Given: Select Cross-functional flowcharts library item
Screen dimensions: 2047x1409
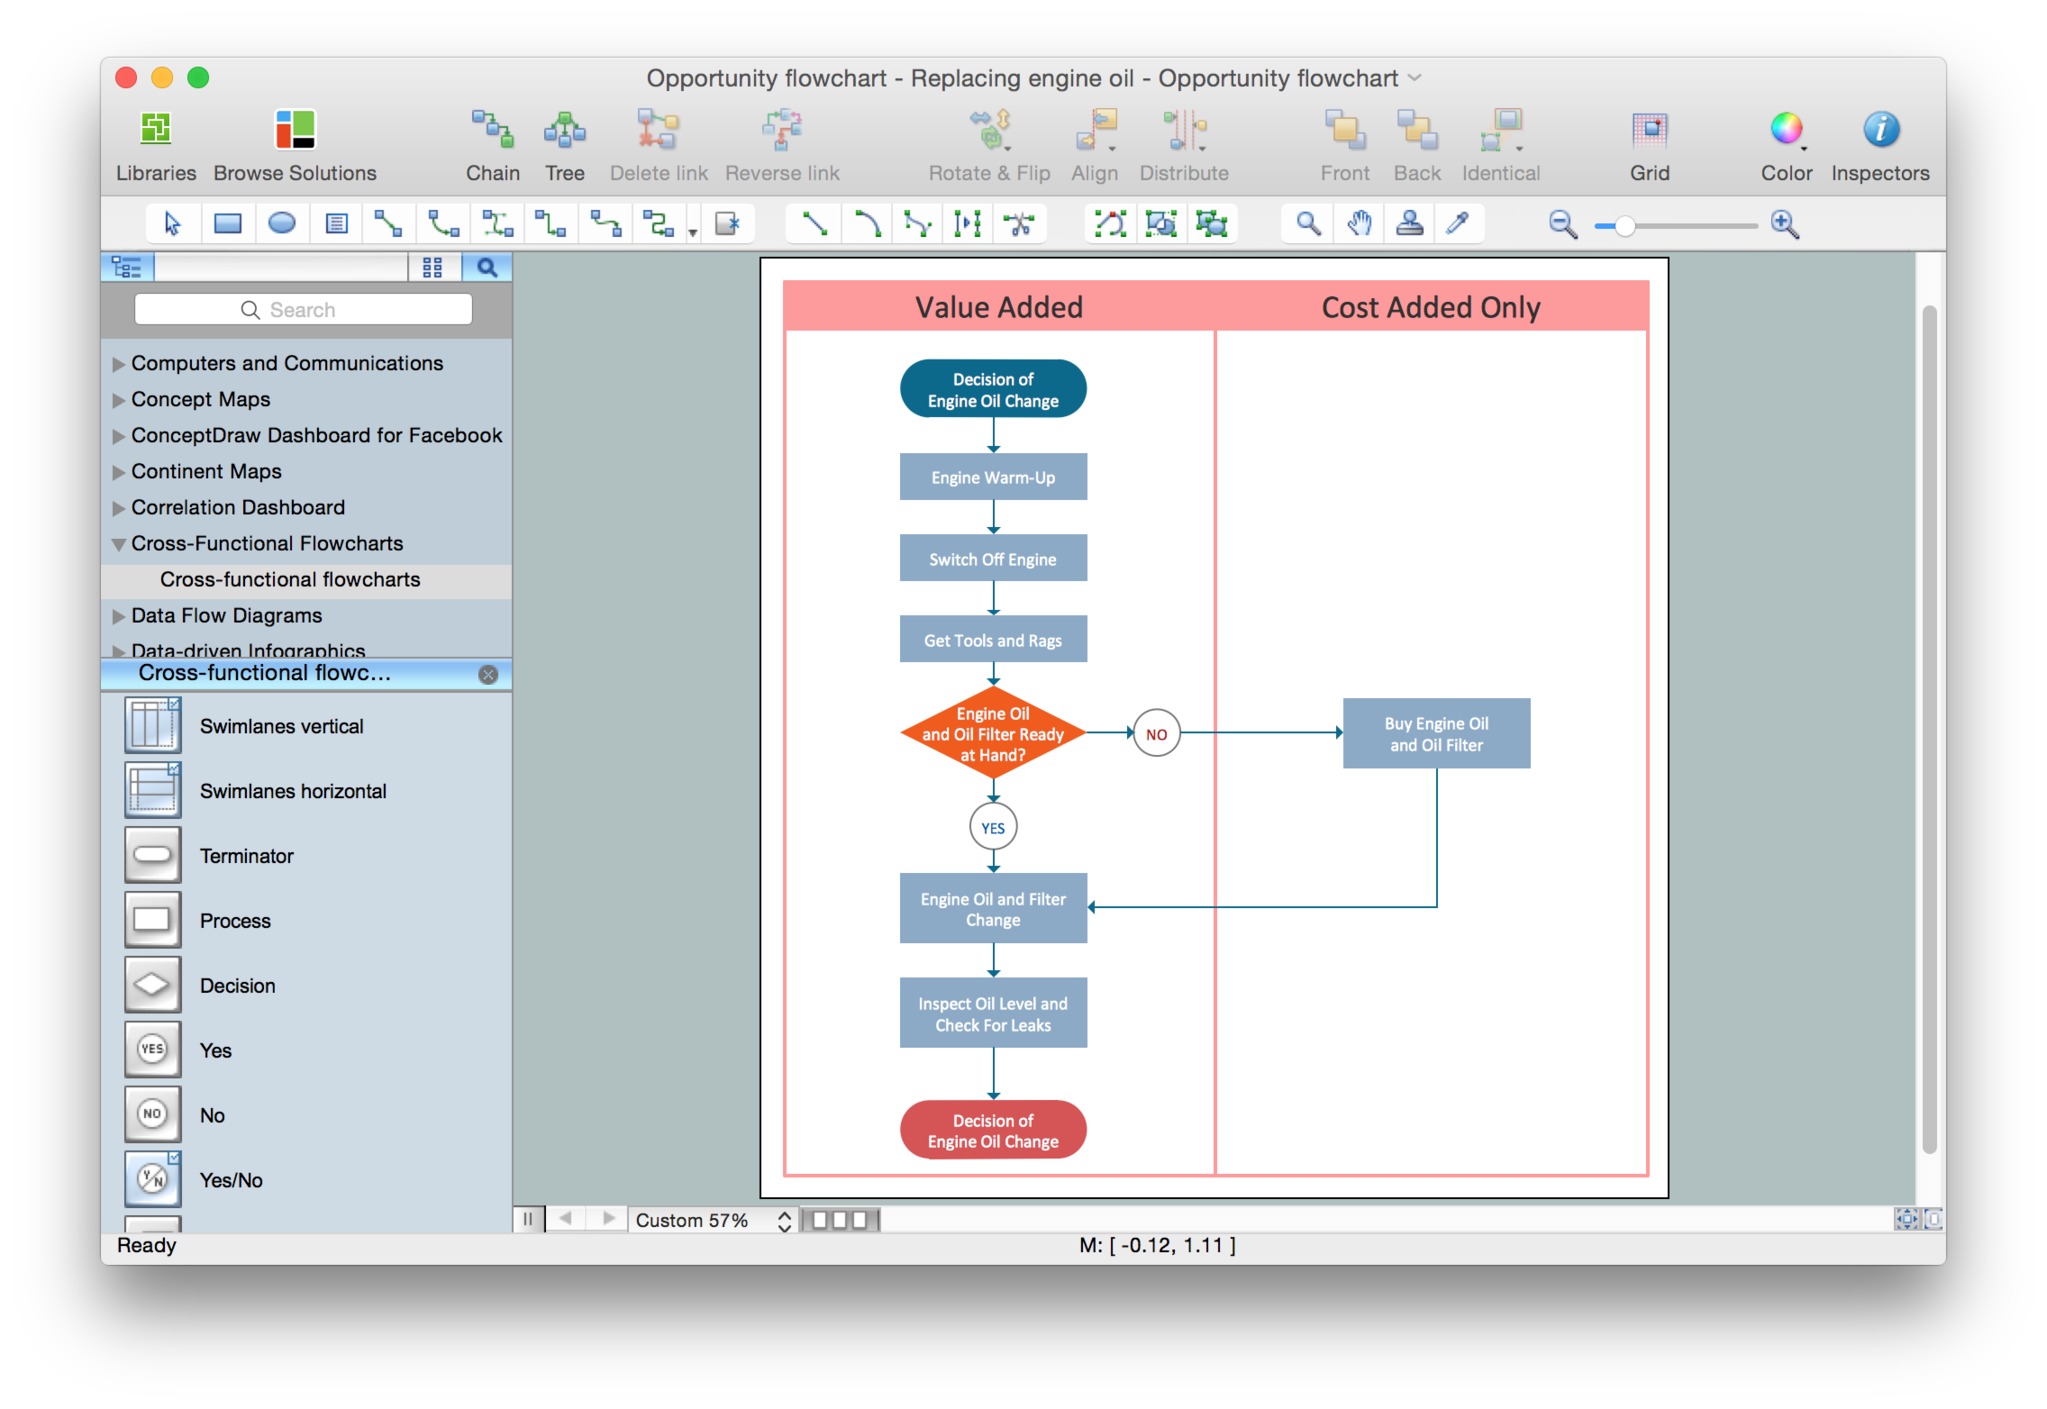Looking at the screenshot, I should point(290,580).
